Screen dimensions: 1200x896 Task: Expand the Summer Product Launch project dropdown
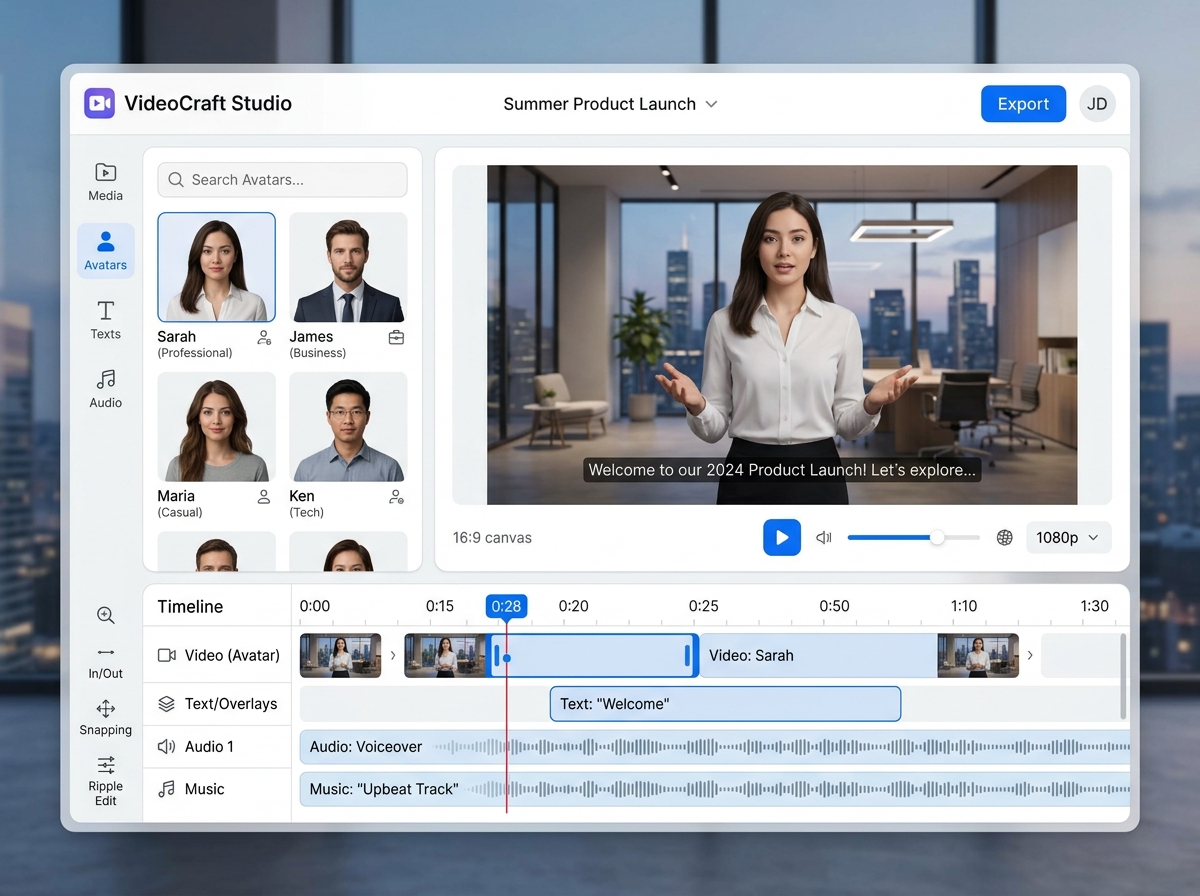click(711, 104)
